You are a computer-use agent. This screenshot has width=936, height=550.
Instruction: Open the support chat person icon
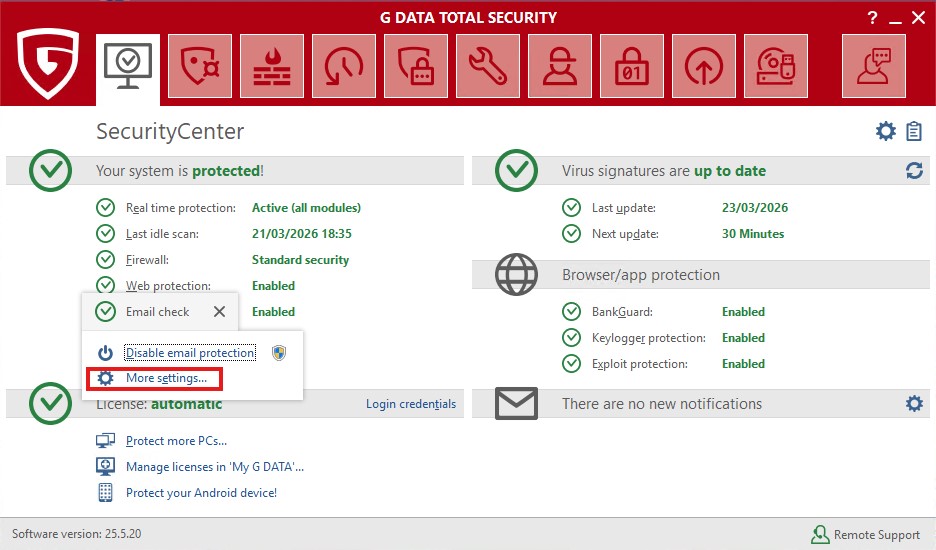874,66
